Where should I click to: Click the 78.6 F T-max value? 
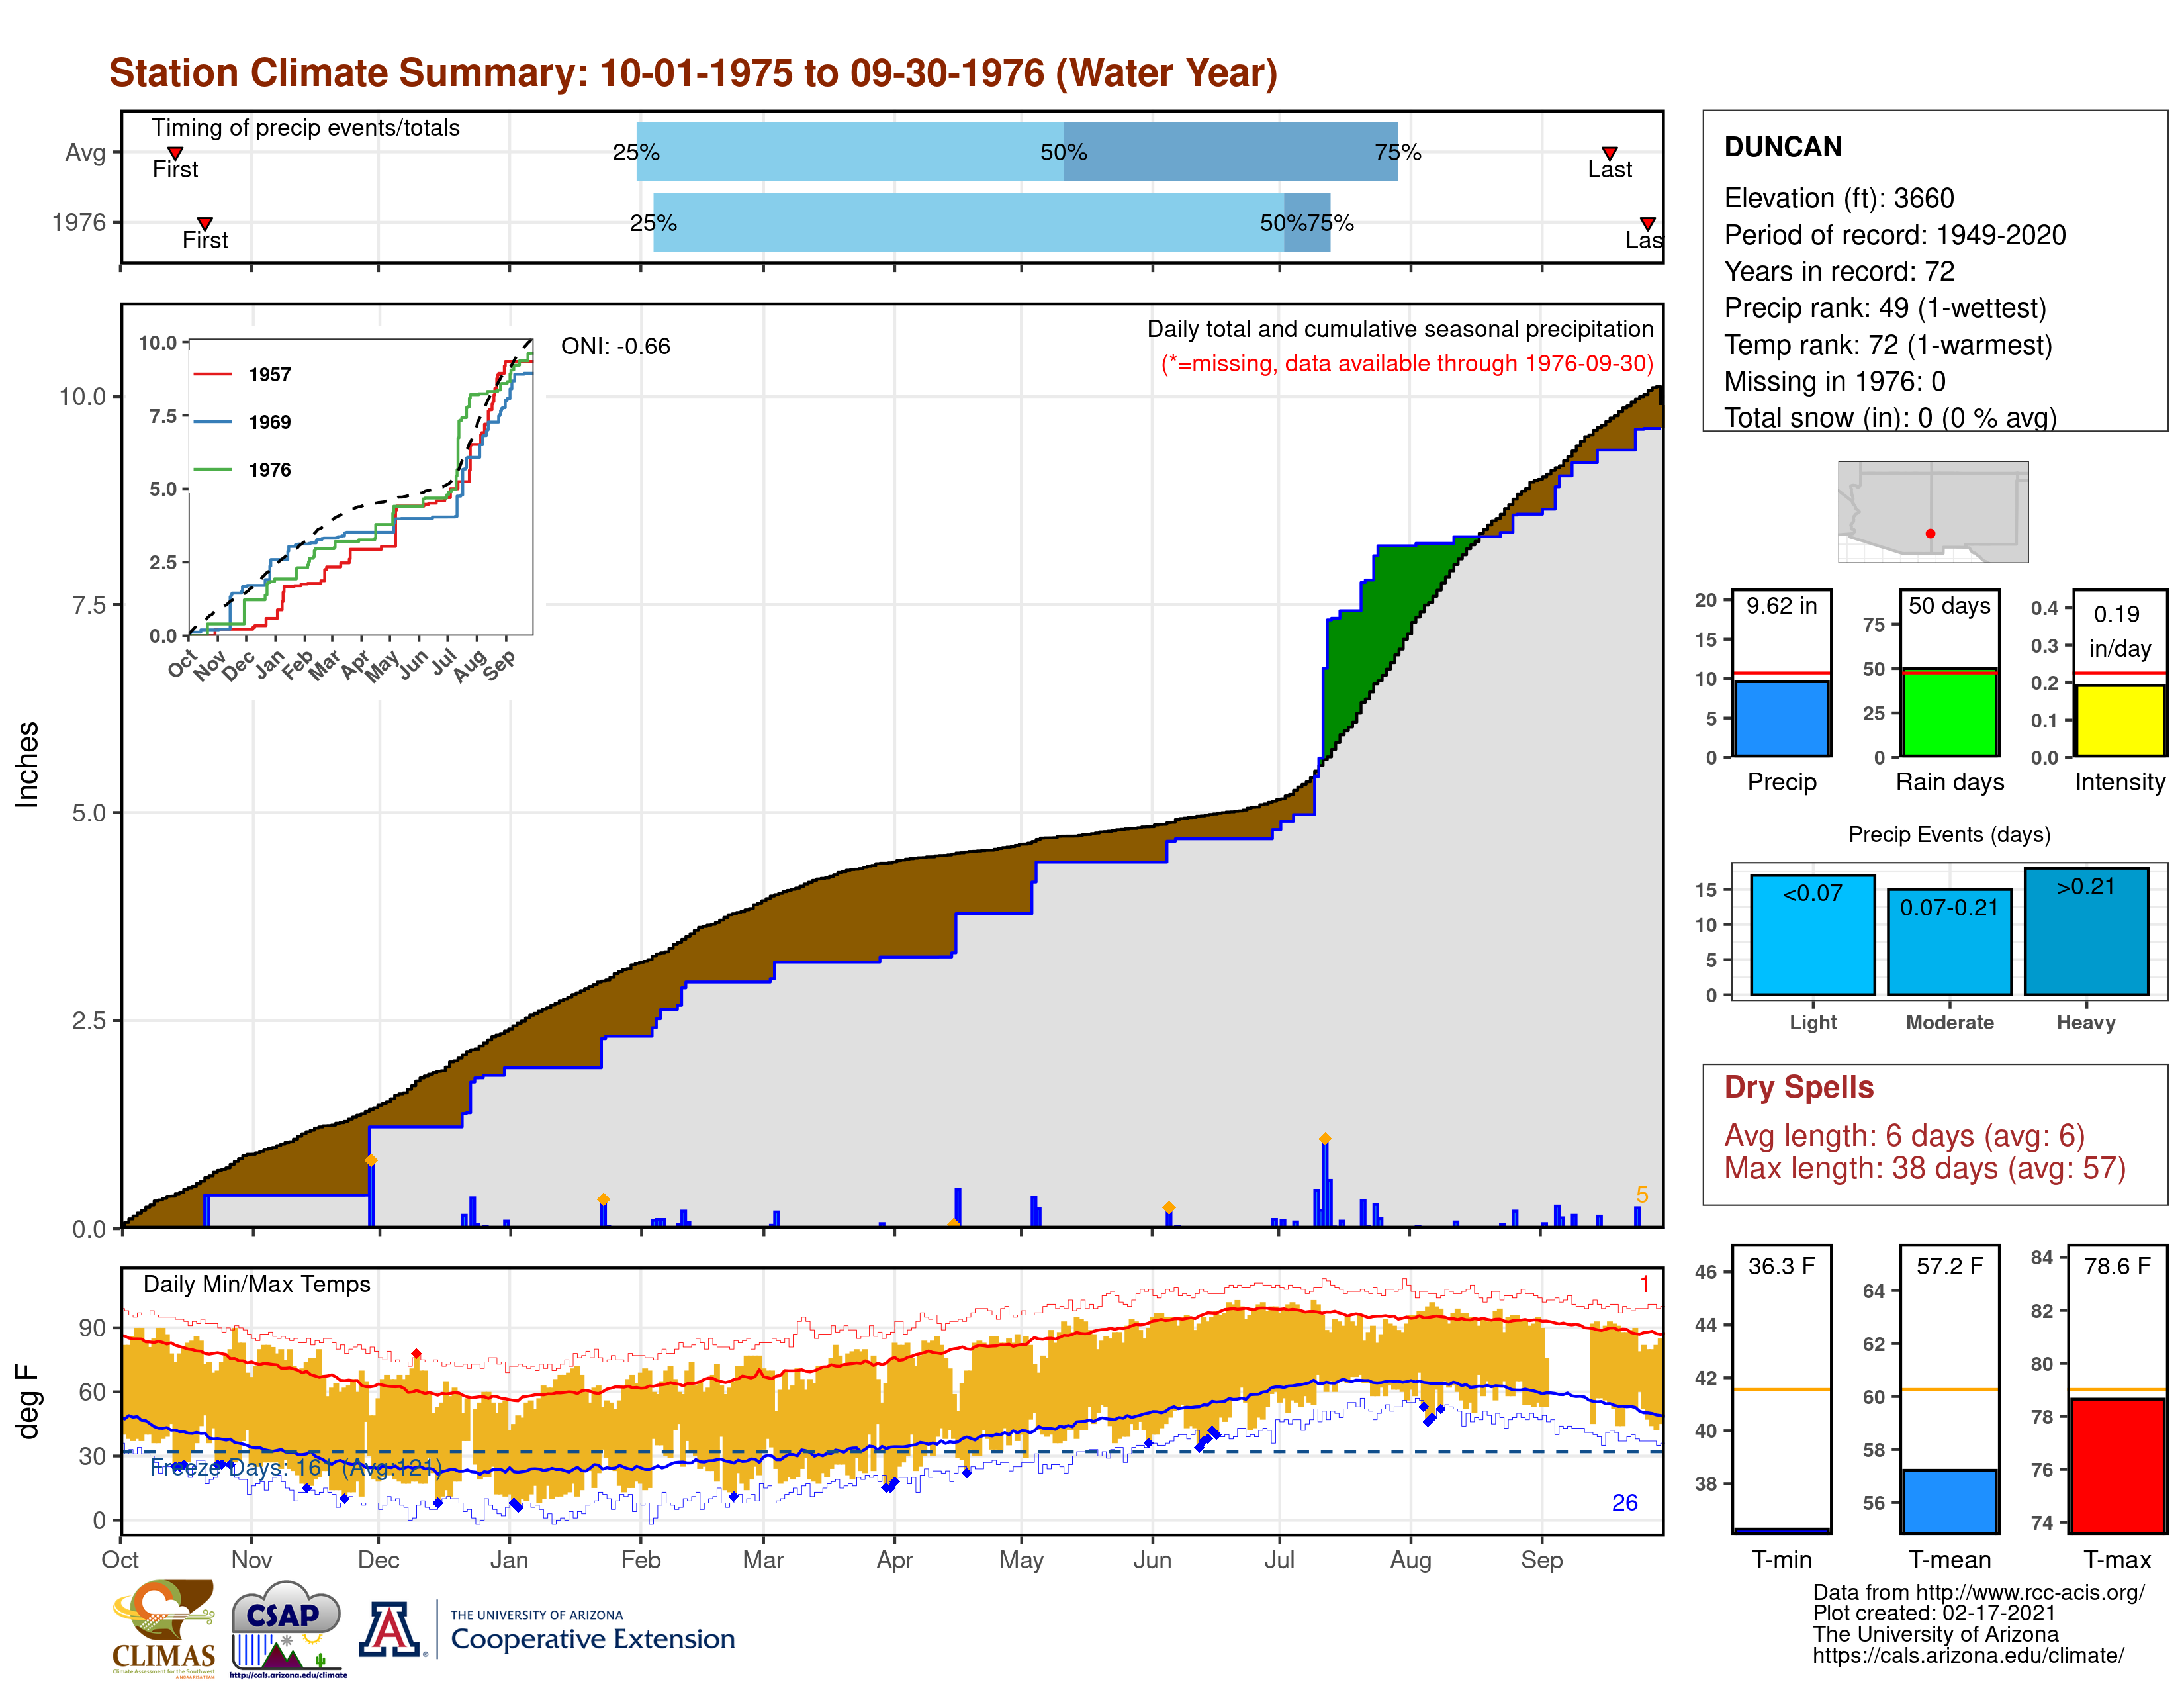(x=2117, y=1267)
